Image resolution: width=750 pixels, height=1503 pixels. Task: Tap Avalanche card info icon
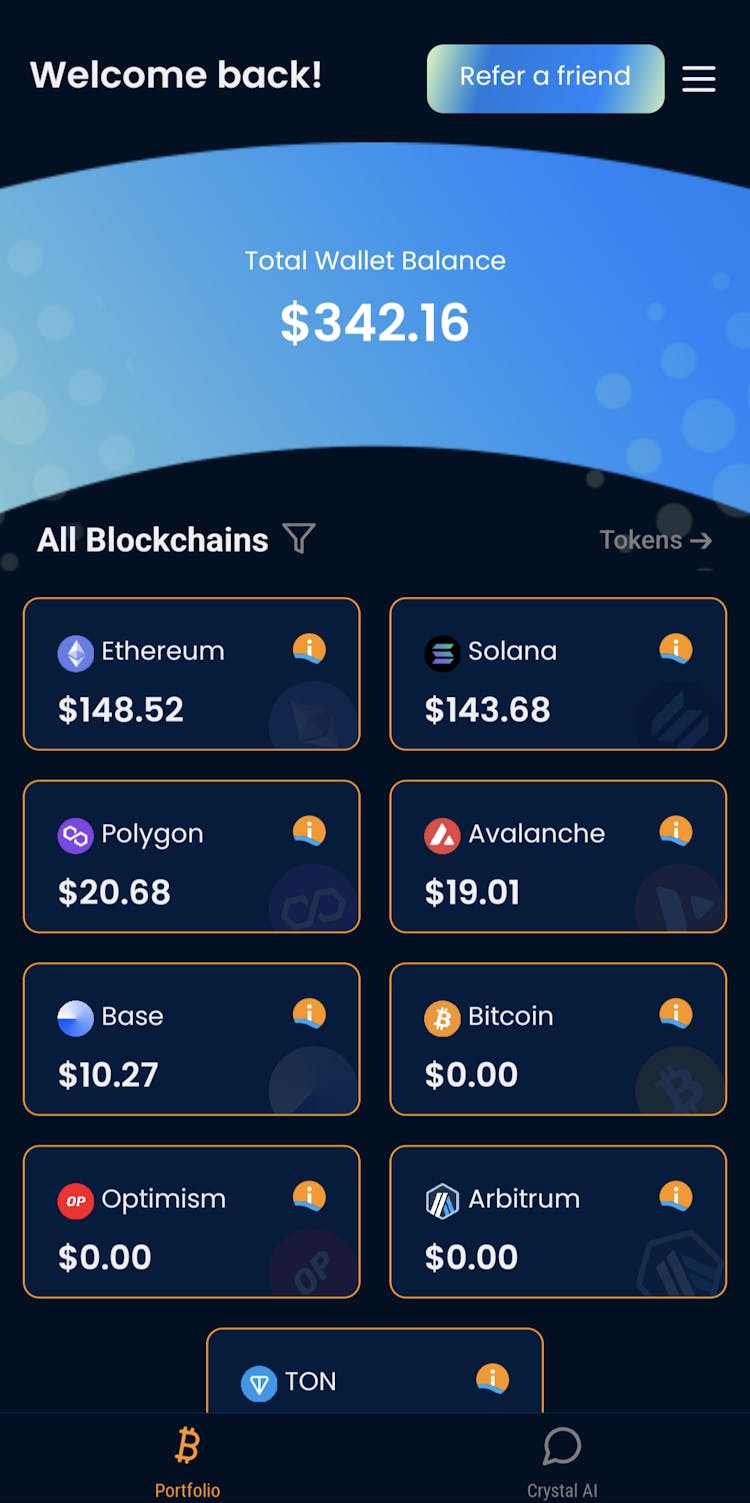(x=676, y=831)
